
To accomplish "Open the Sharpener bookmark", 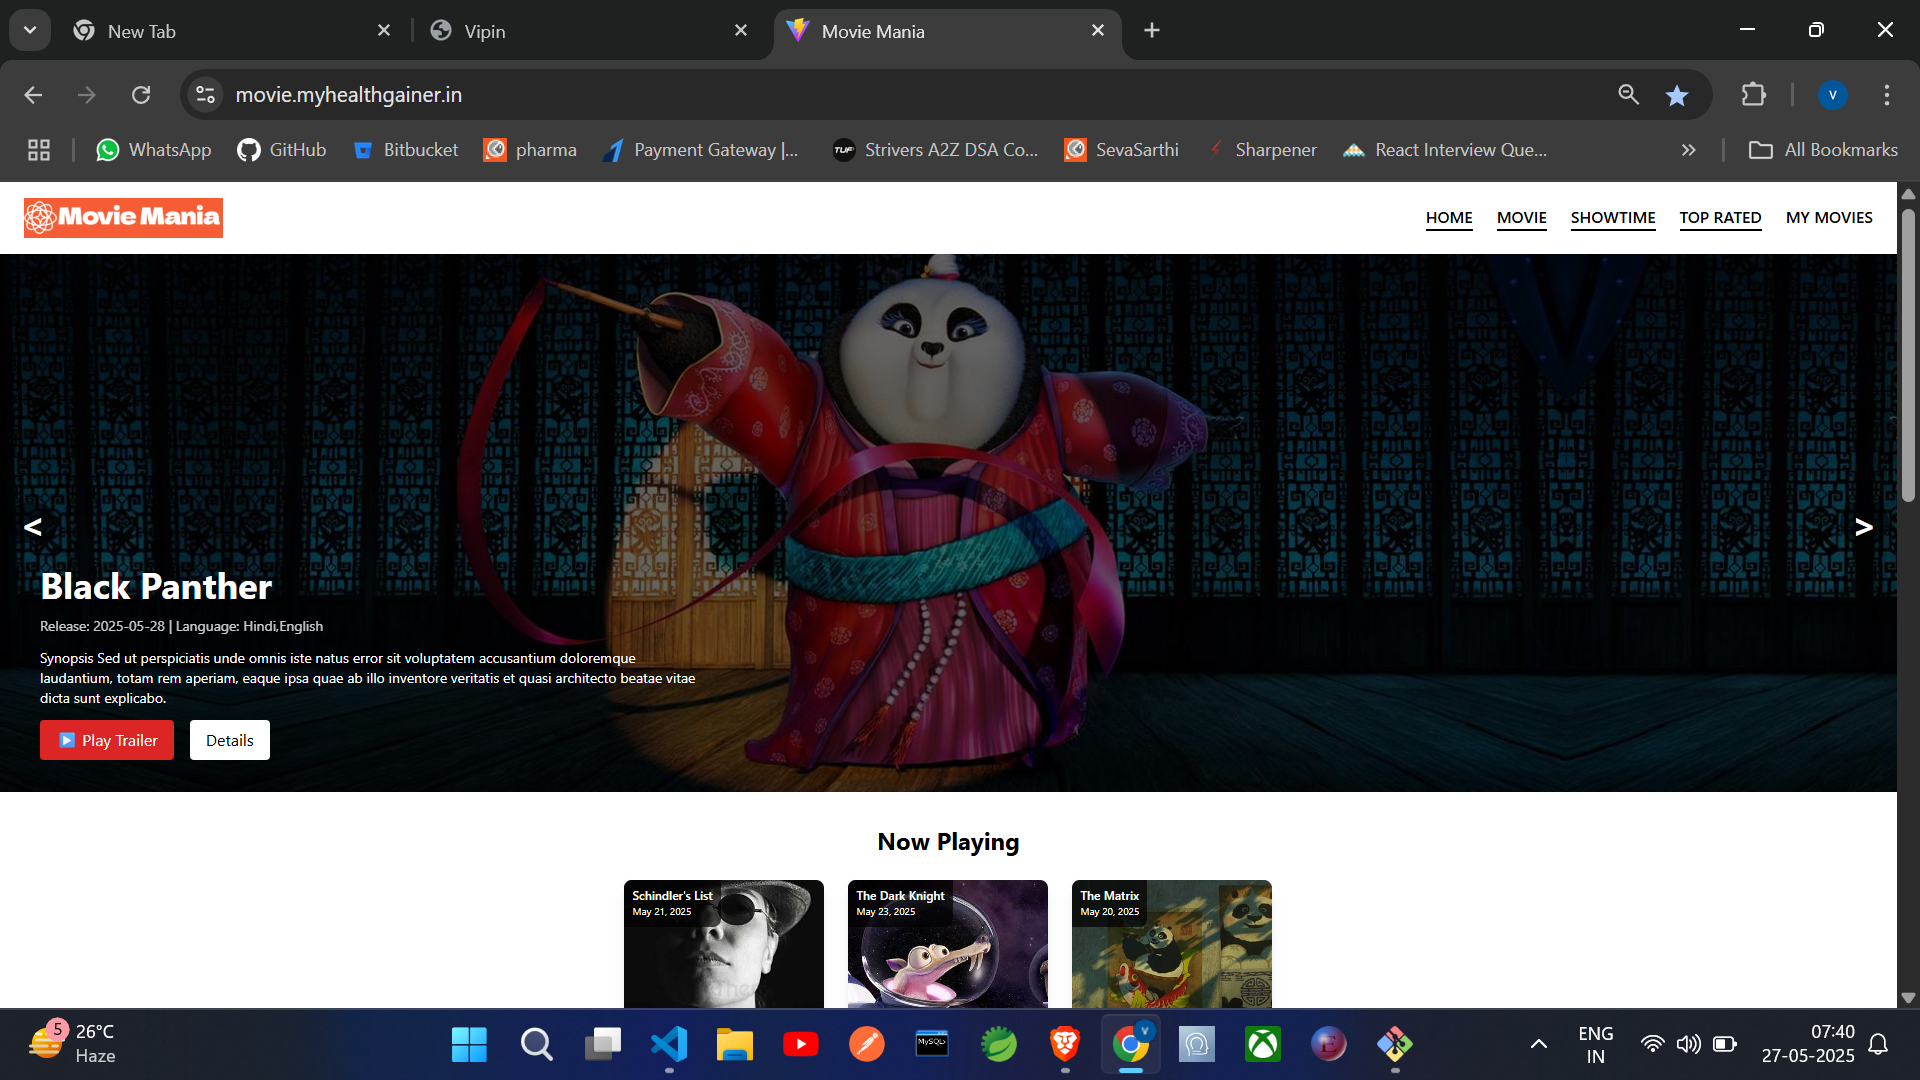I will tap(1261, 150).
